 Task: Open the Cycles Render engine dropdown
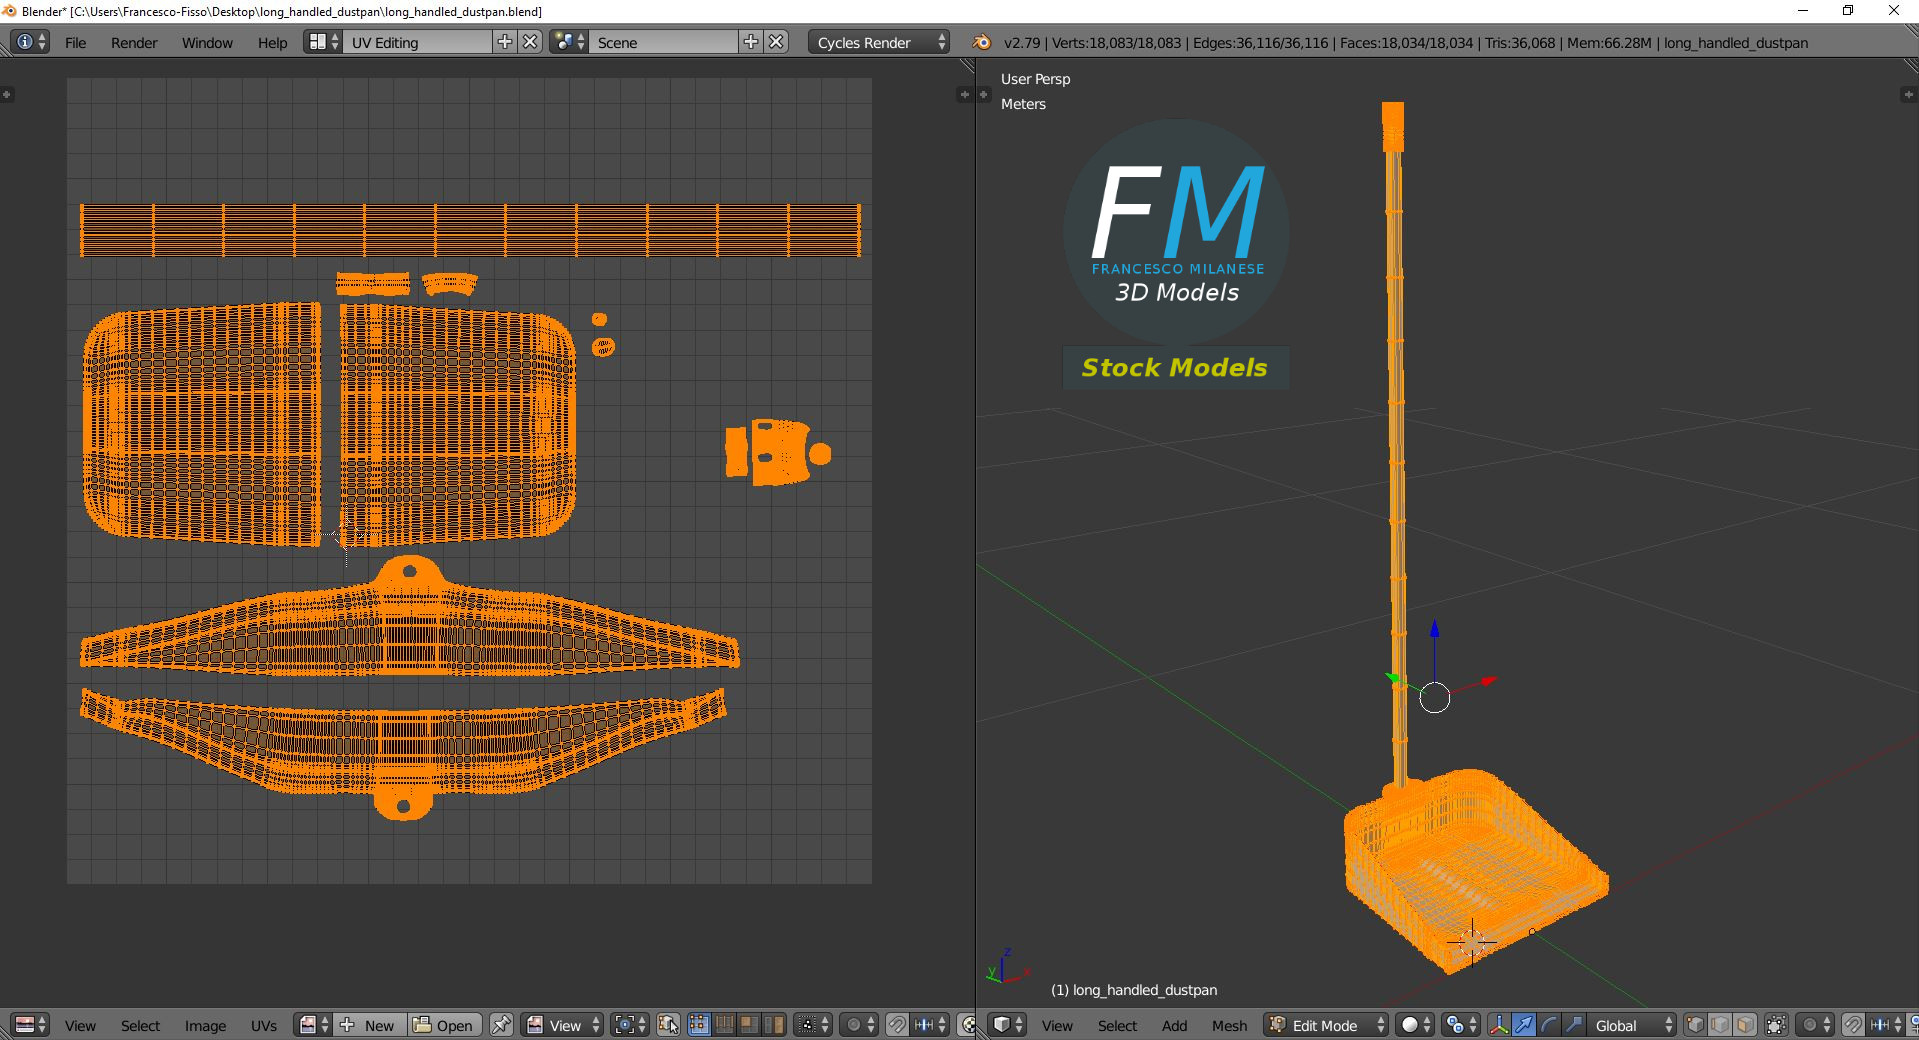tap(878, 42)
